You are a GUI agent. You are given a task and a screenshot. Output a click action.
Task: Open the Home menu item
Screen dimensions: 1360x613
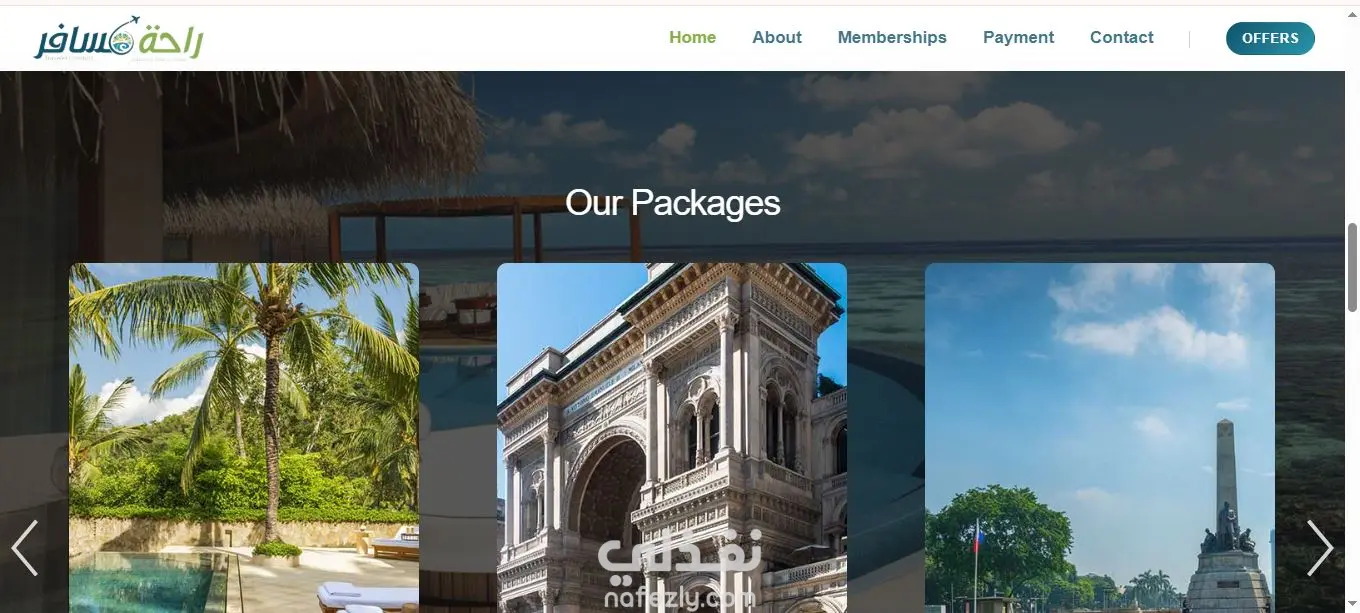tap(692, 38)
